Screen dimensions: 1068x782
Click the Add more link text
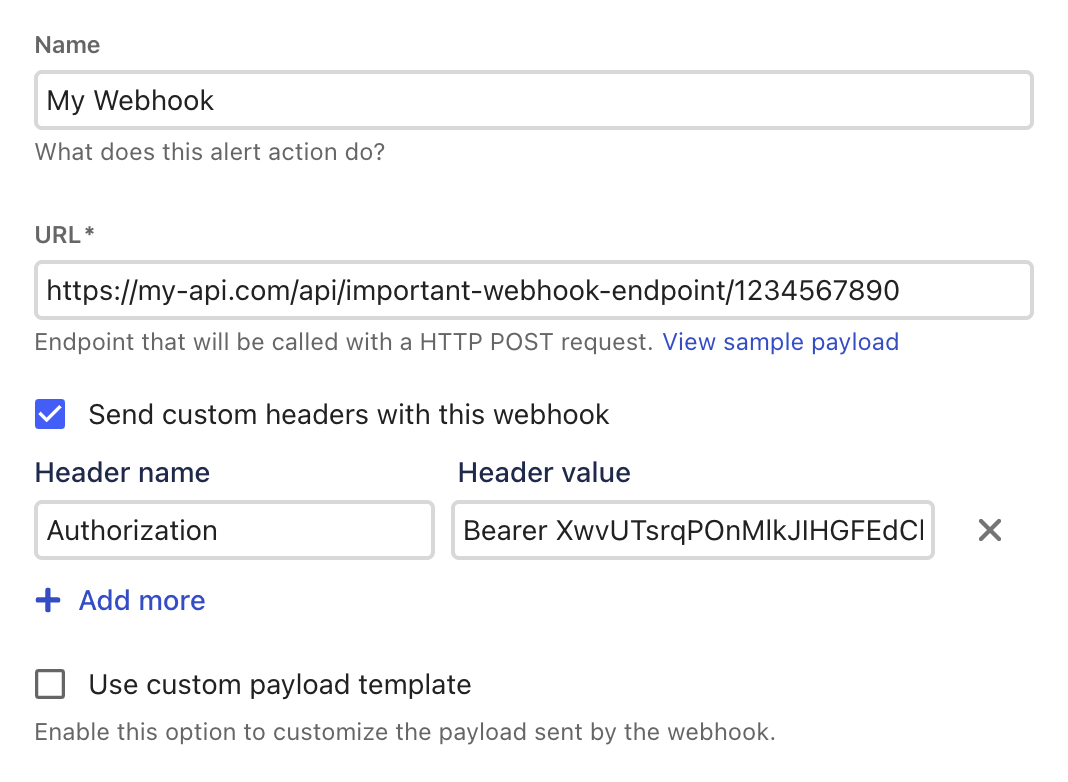click(142, 600)
